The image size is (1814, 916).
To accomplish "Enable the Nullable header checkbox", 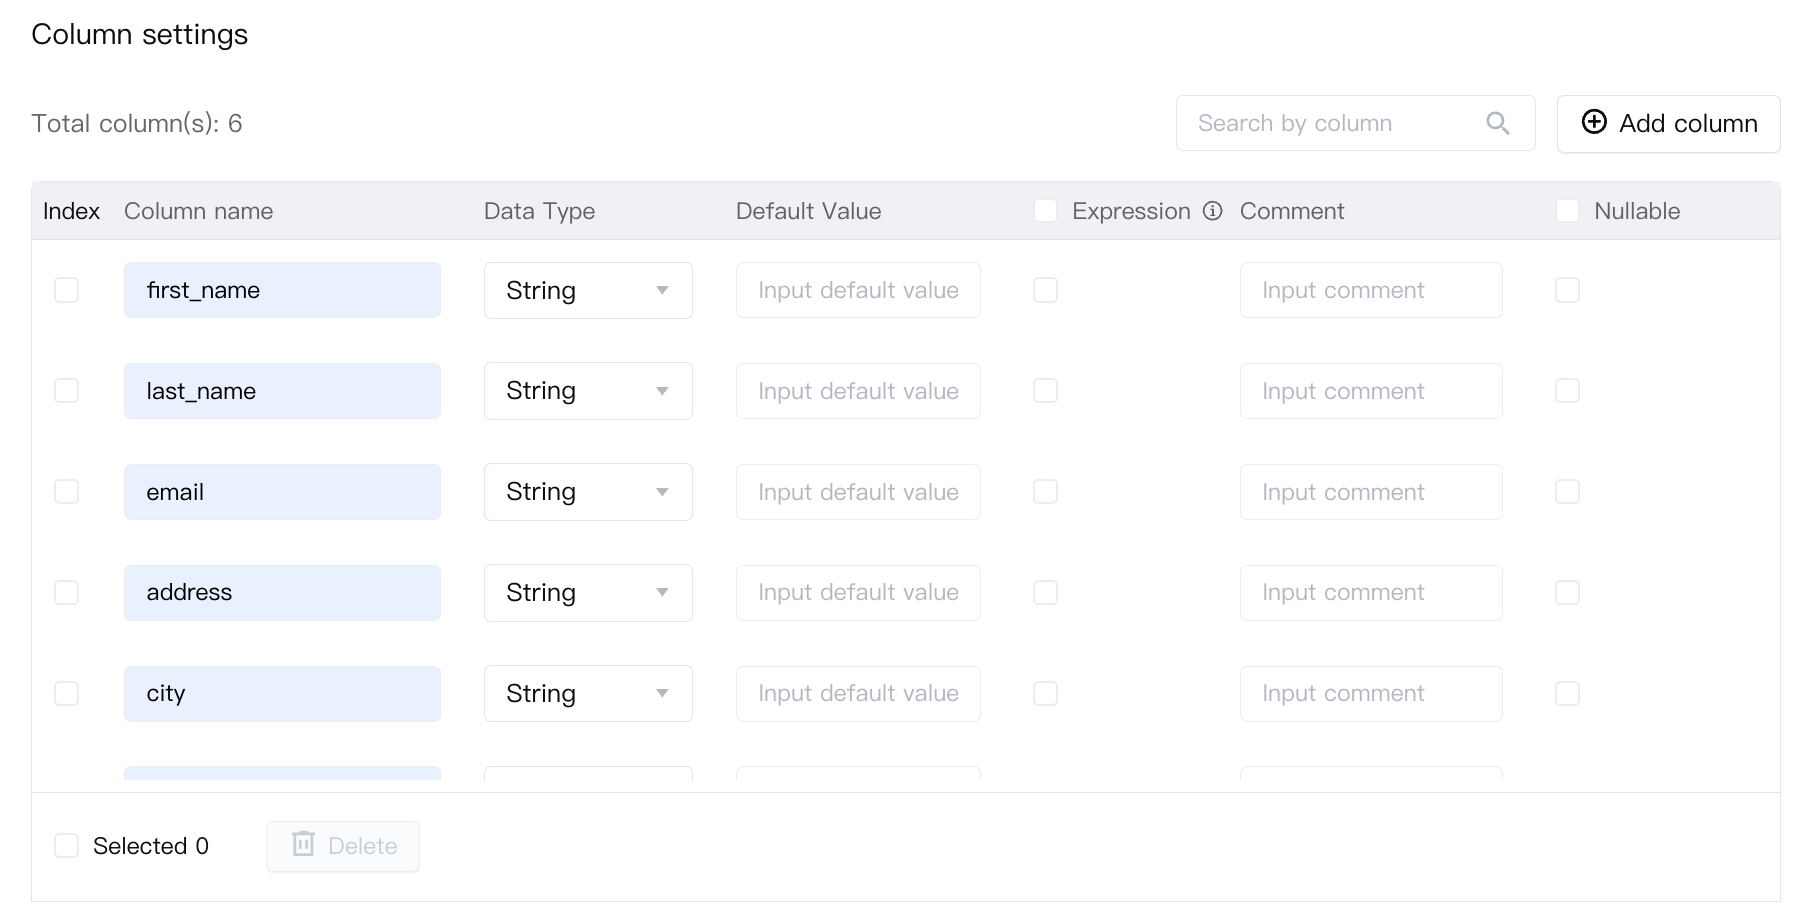I will coord(1567,211).
